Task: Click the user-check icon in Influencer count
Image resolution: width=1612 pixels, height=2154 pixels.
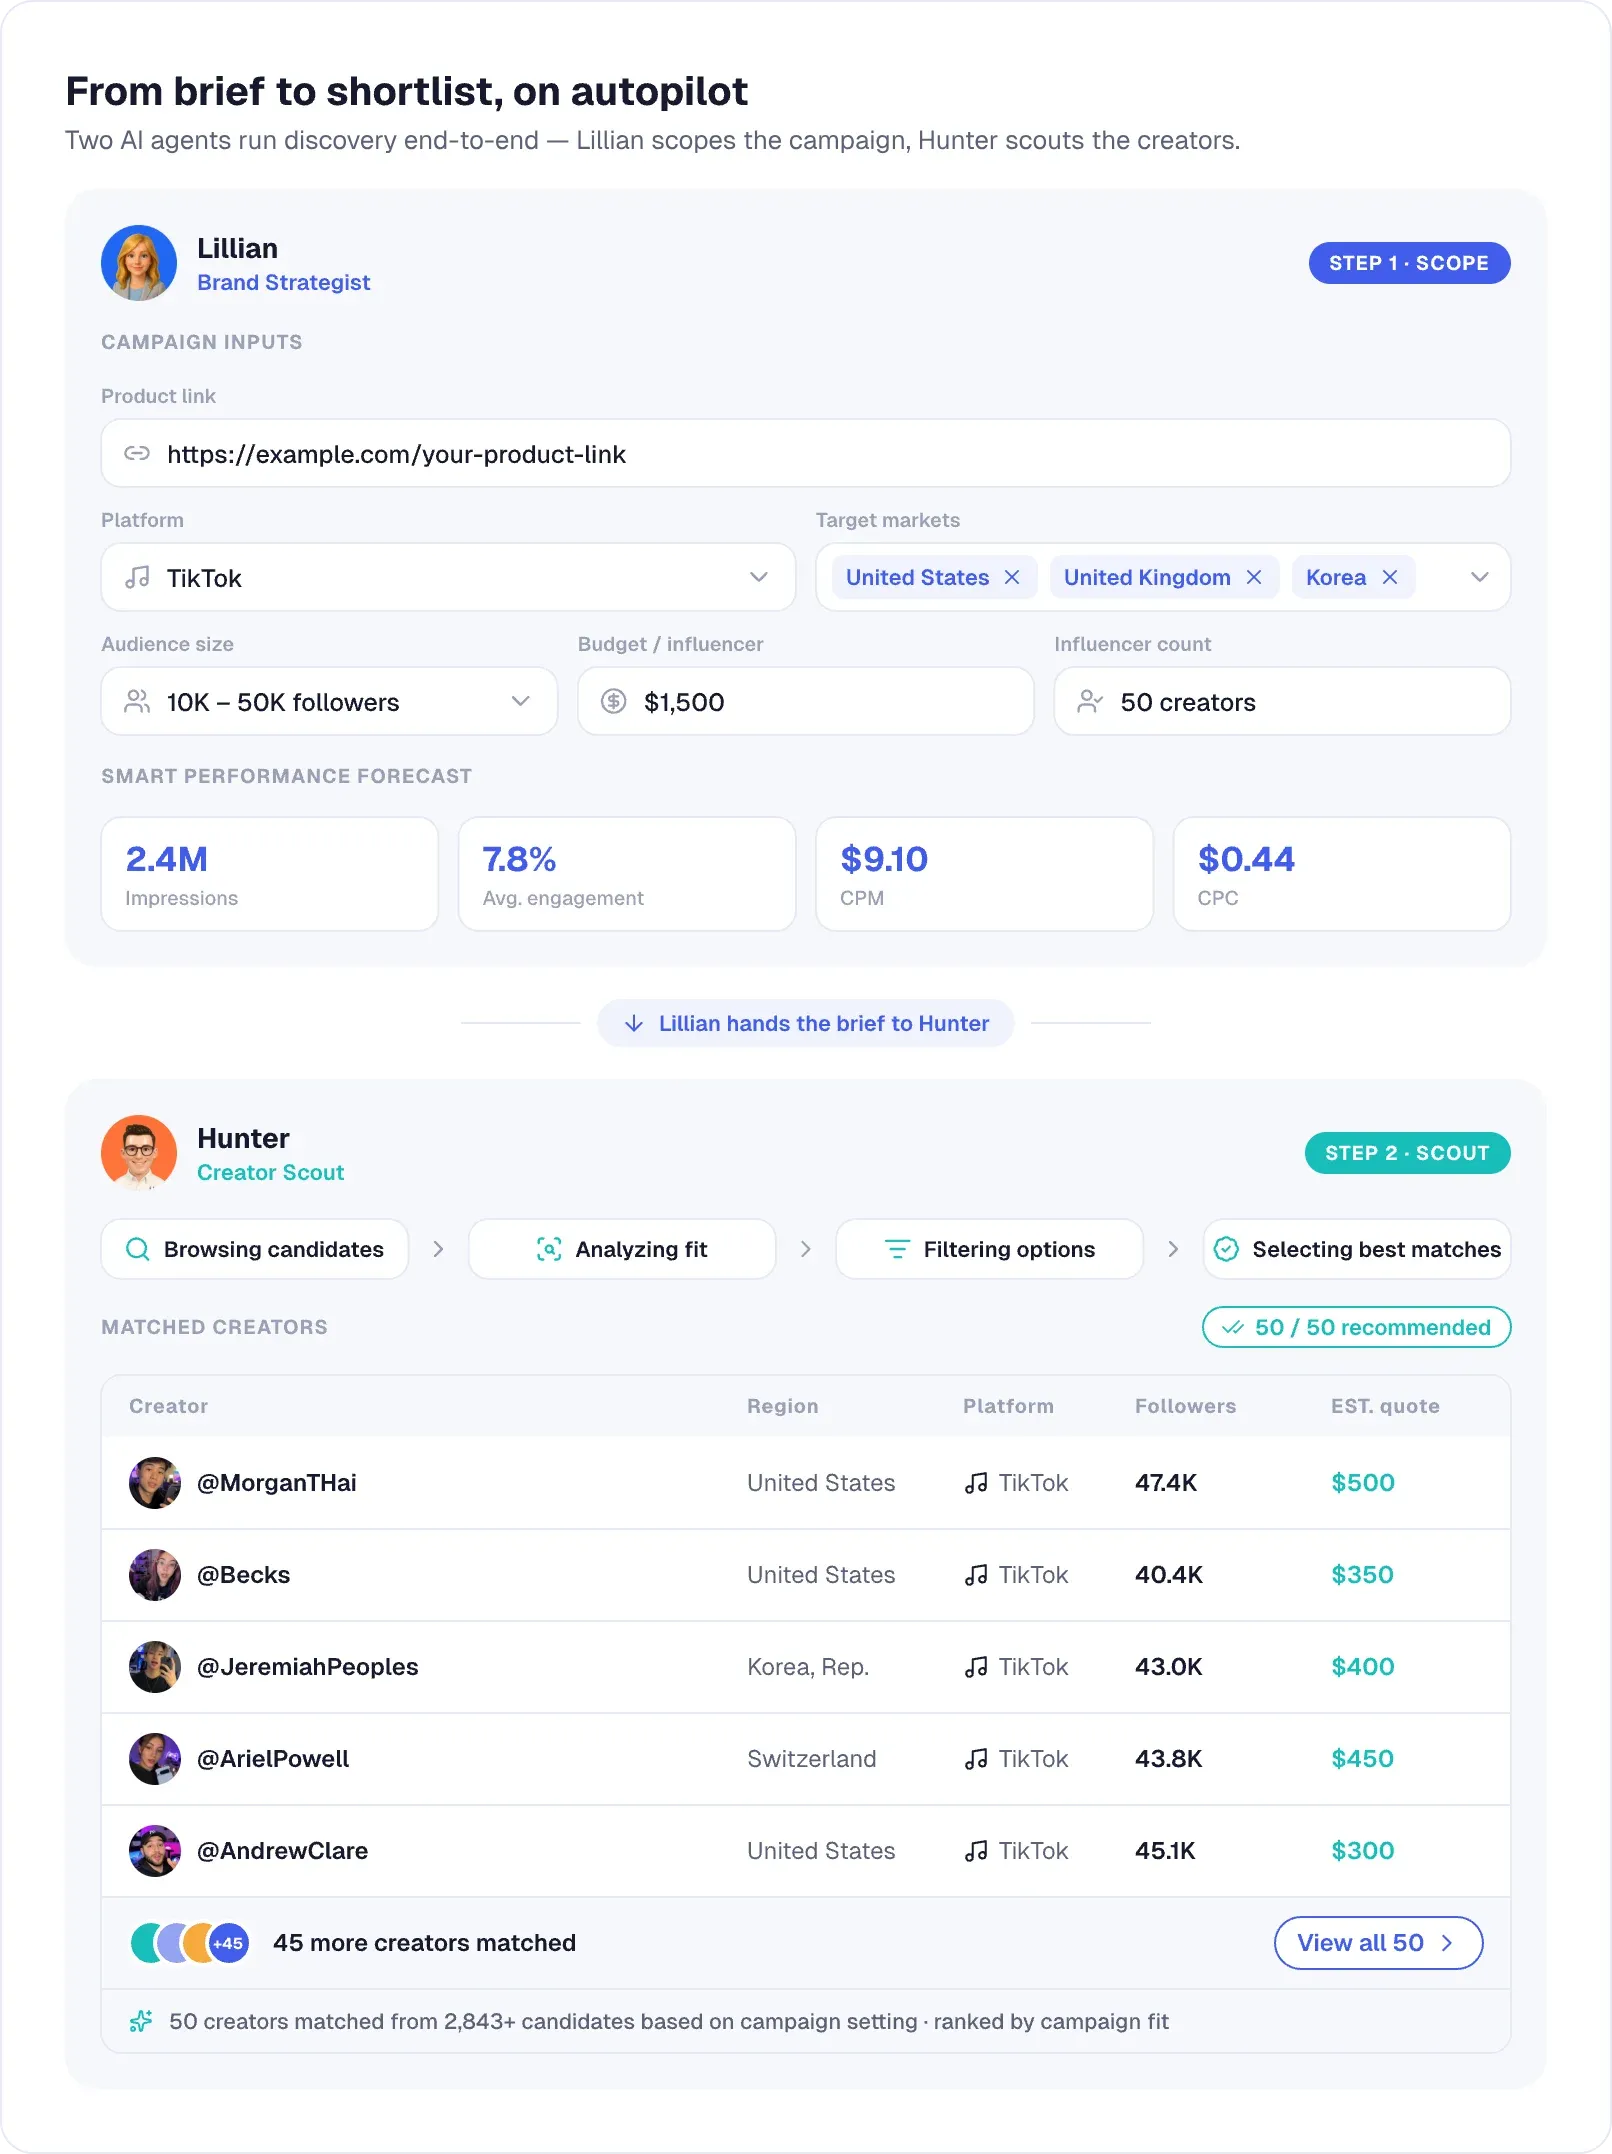Action: point(1090,702)
